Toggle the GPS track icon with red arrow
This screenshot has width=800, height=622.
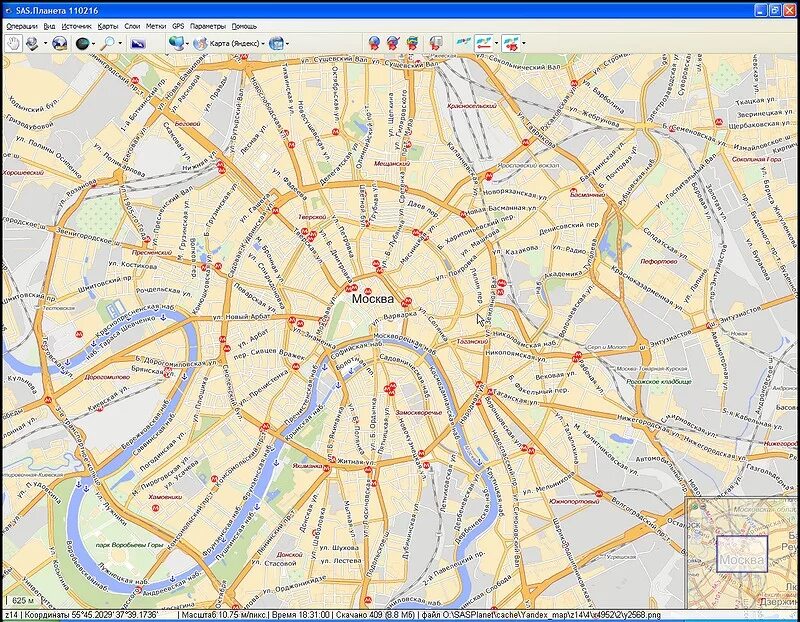tap(484, 43)
